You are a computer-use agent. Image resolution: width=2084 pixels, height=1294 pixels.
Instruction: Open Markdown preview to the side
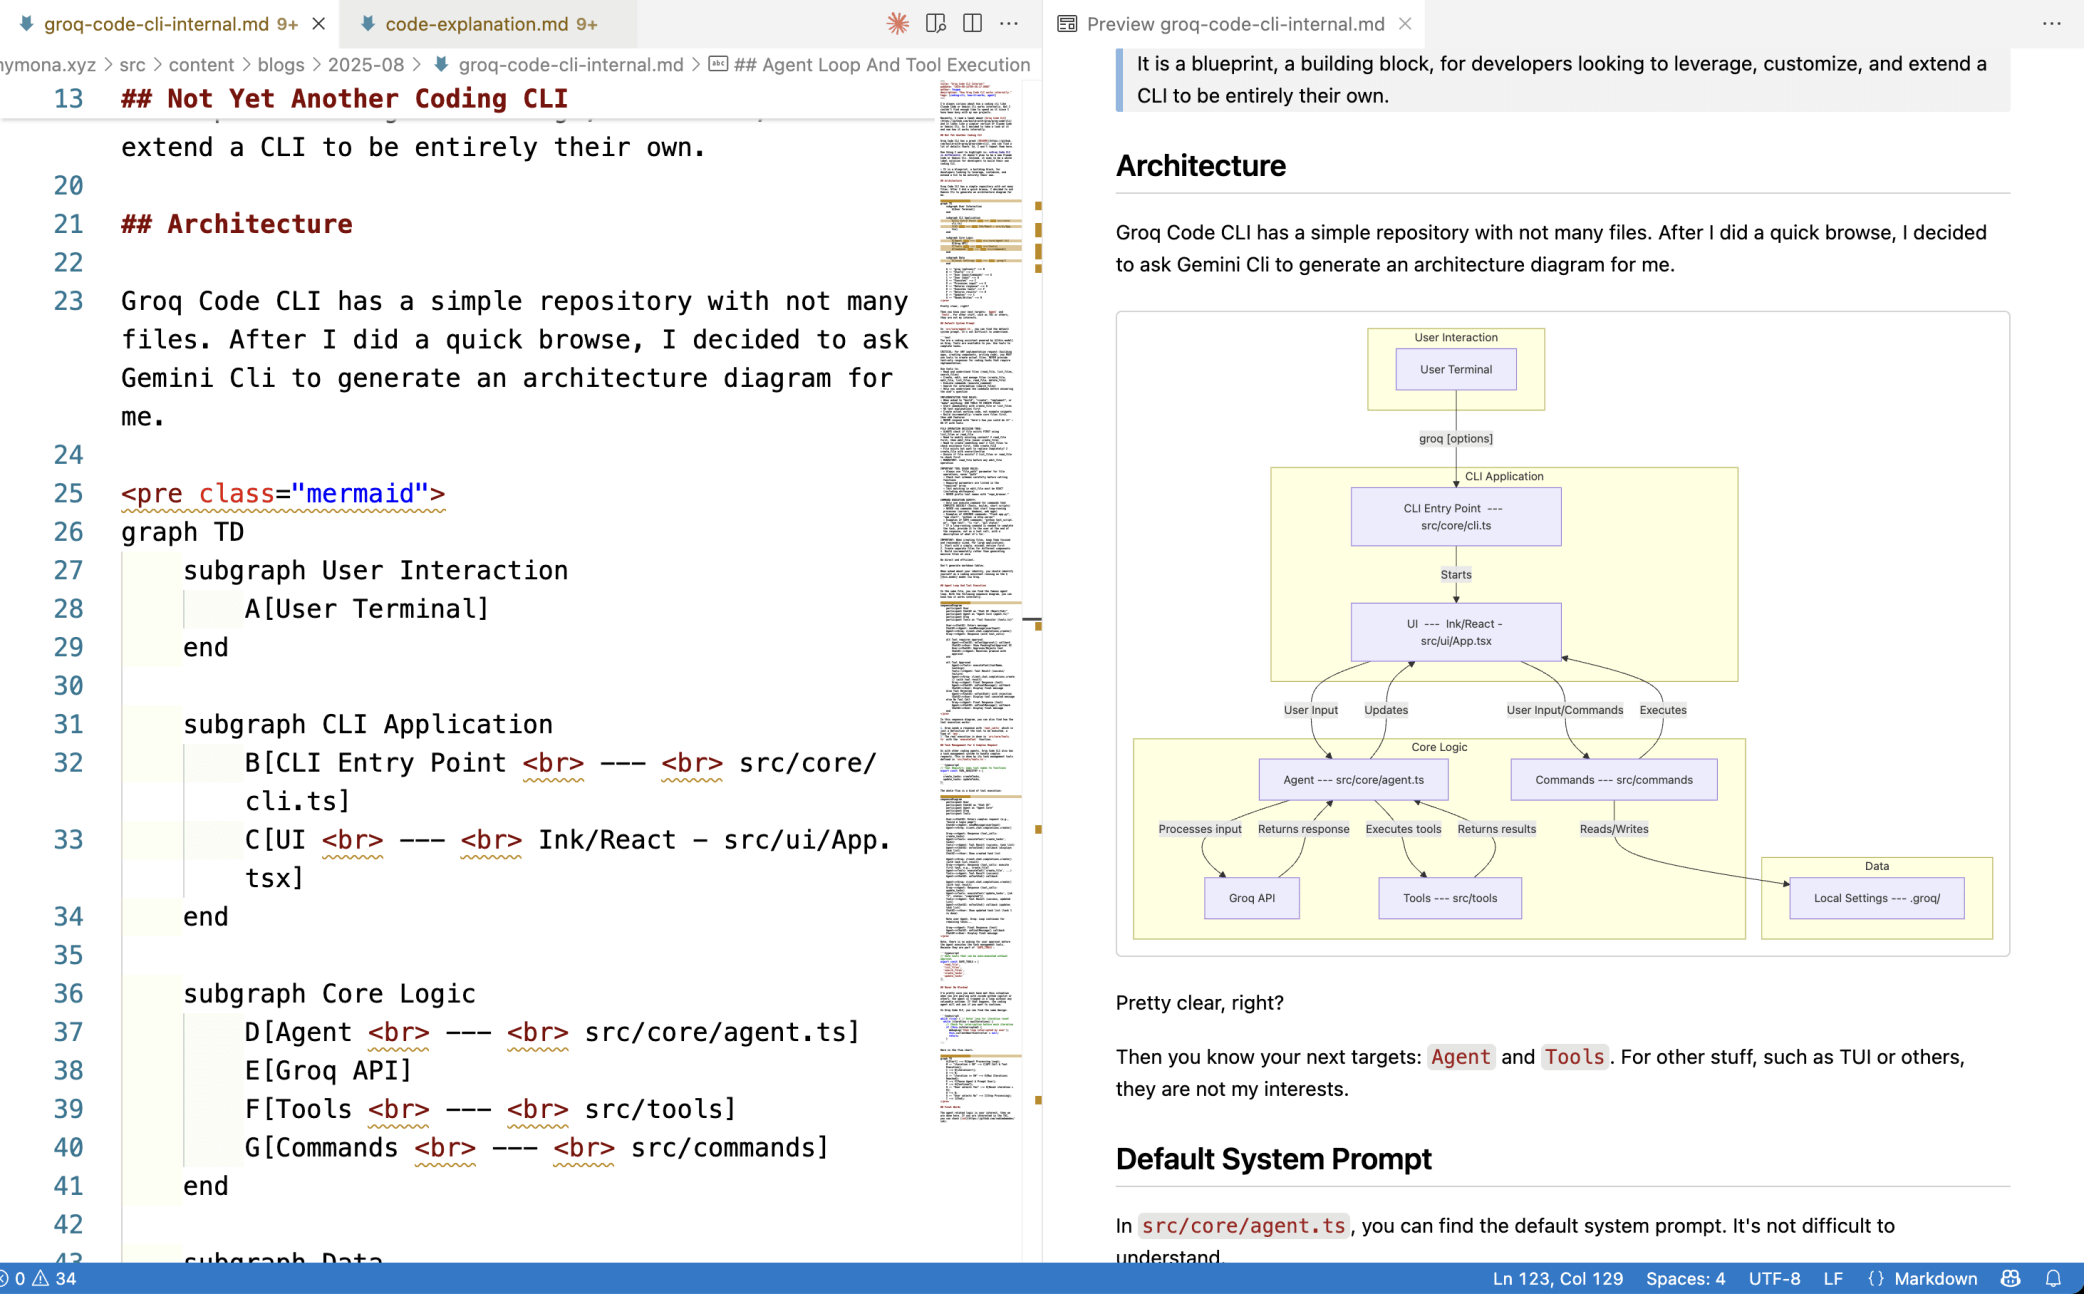935,23
